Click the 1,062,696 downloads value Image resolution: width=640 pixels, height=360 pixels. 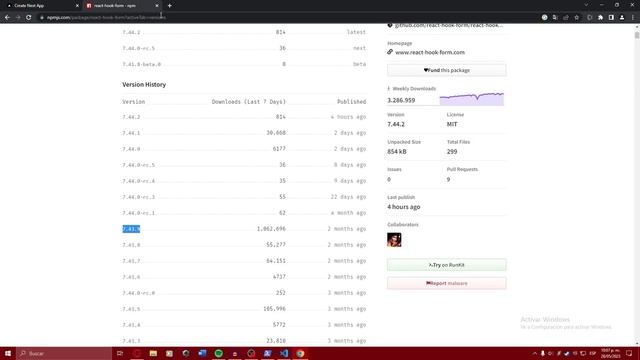click(x=271, y=229)
